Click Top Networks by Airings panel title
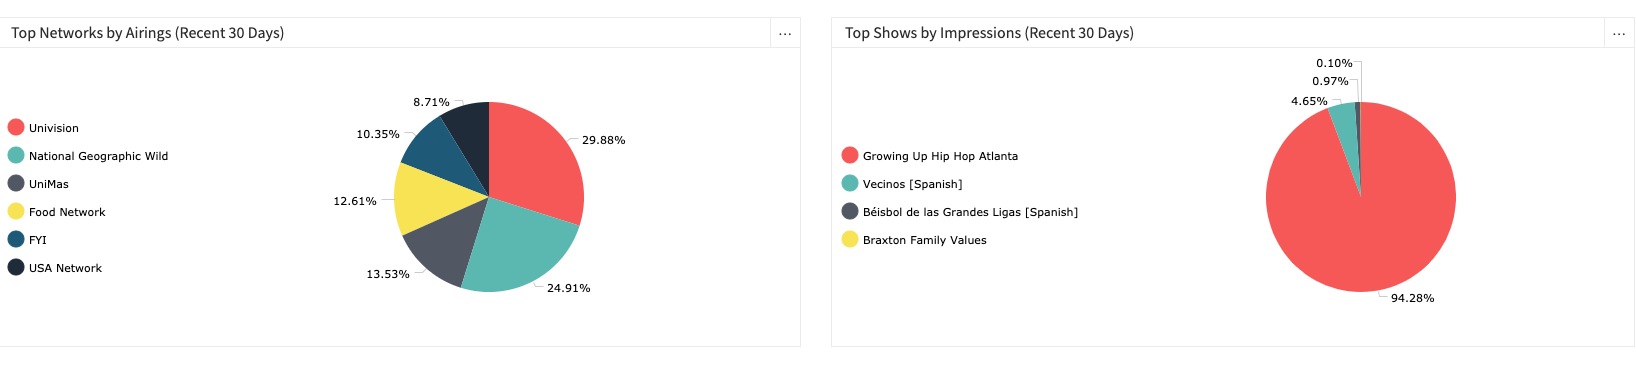Image resolution: width=1636 pixels, height=383 pixels. pos(148,33)
